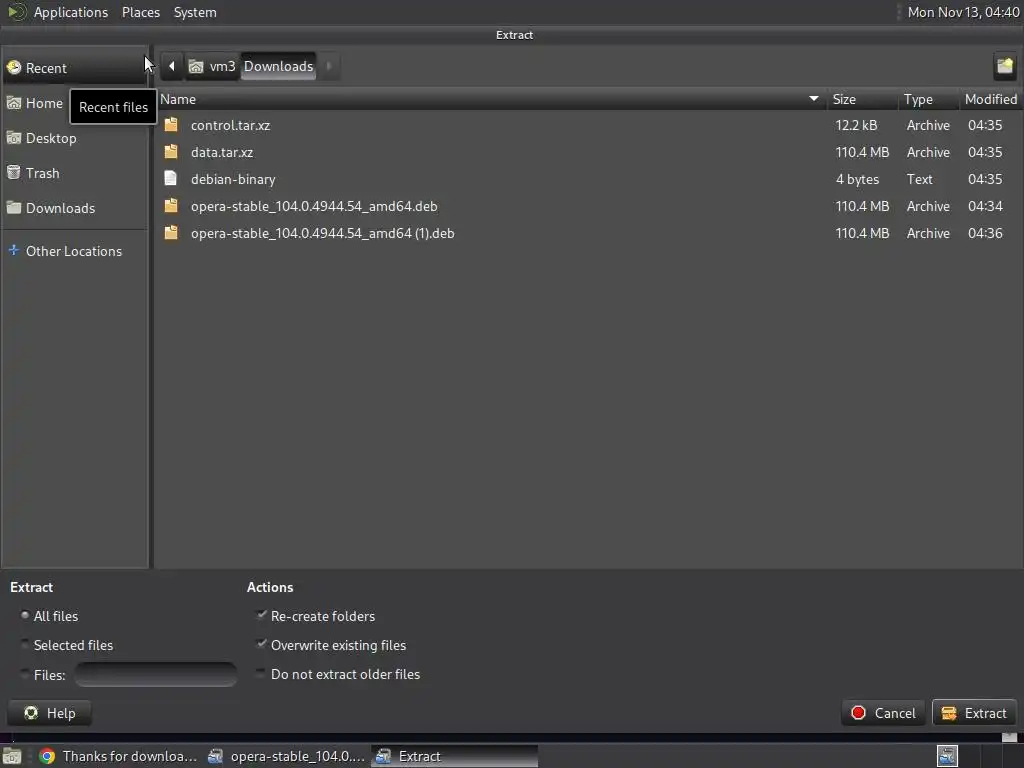The image size is (1024, 768).
Task: Click the icon of opera-stable amd64 (1).deb
Action: point(171,232)
